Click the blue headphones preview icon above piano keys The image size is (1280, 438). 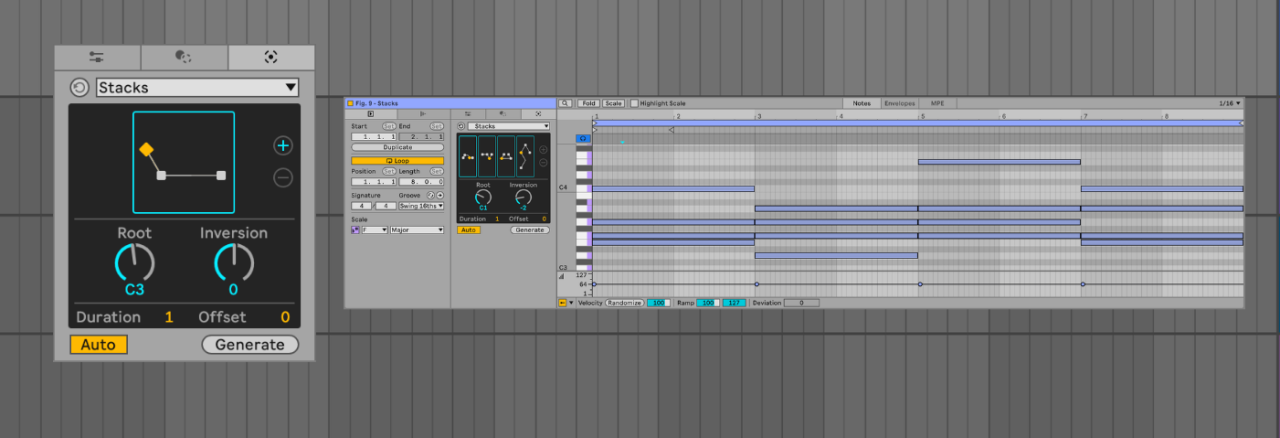[583, 139]
